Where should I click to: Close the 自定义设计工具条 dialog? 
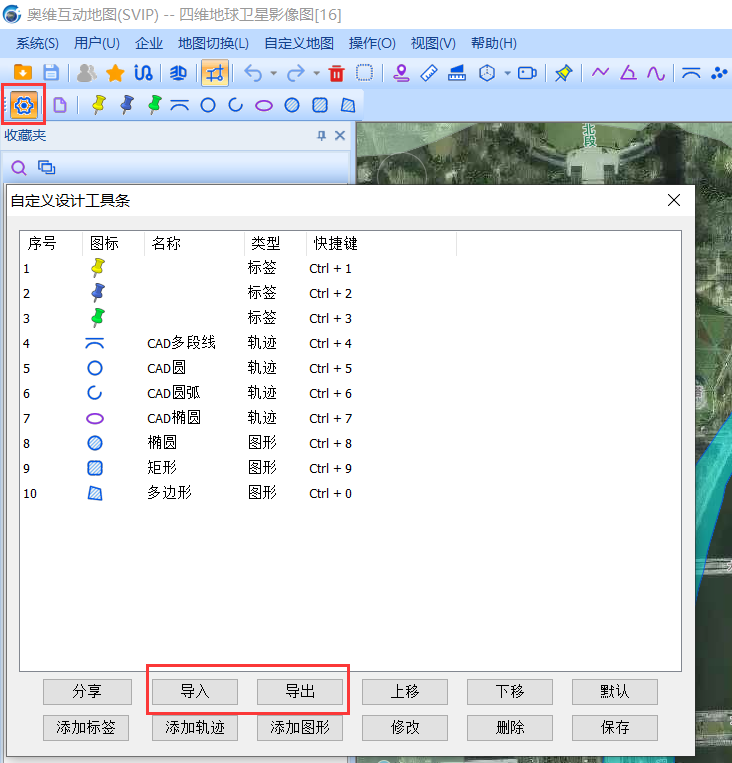coord(674,200)
